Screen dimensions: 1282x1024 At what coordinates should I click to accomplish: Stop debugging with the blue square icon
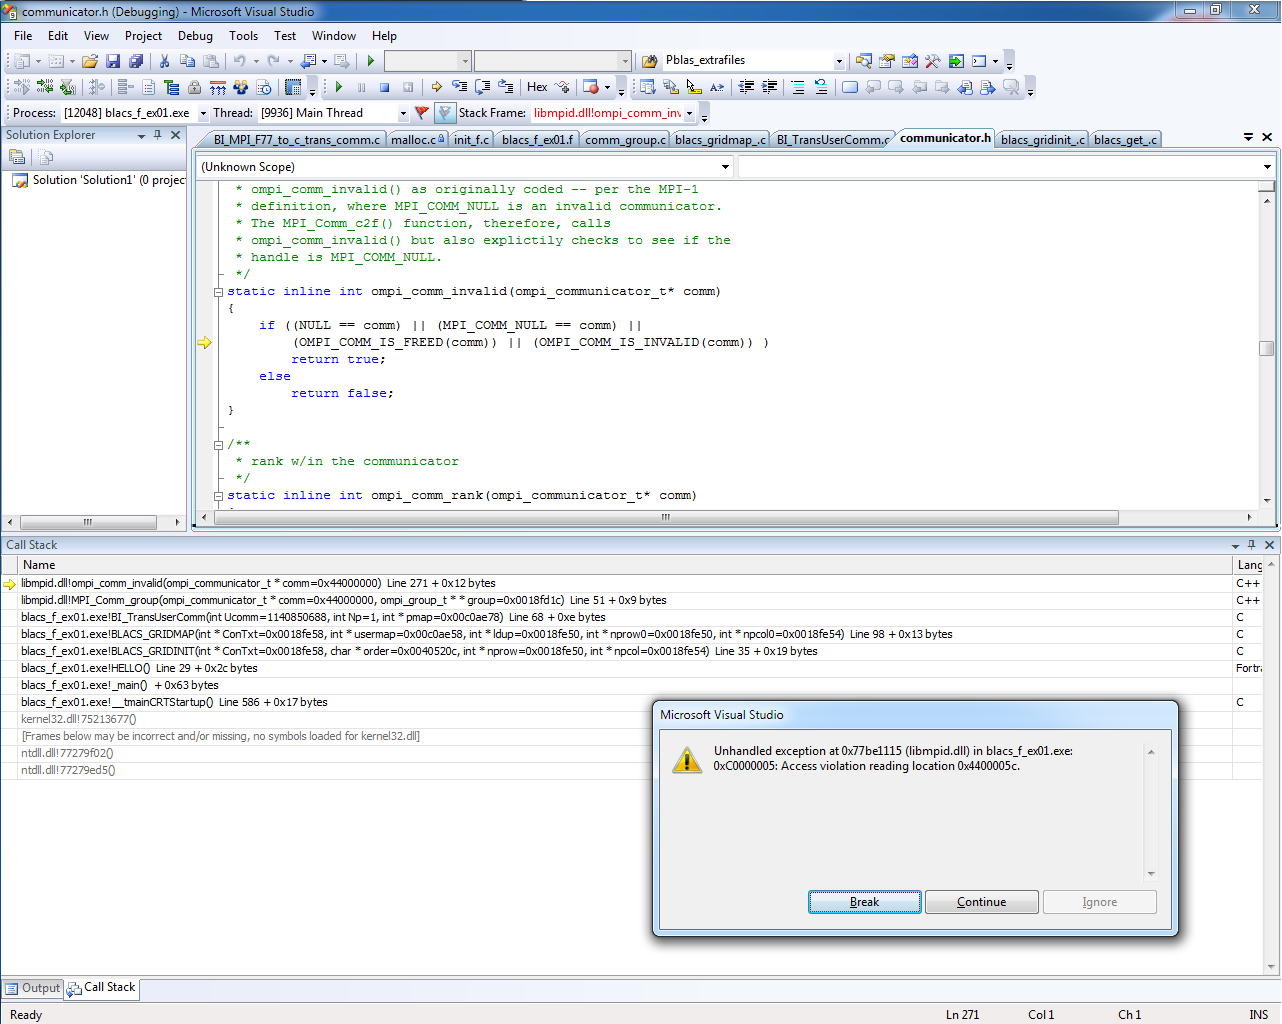click(x=384, y=87)
